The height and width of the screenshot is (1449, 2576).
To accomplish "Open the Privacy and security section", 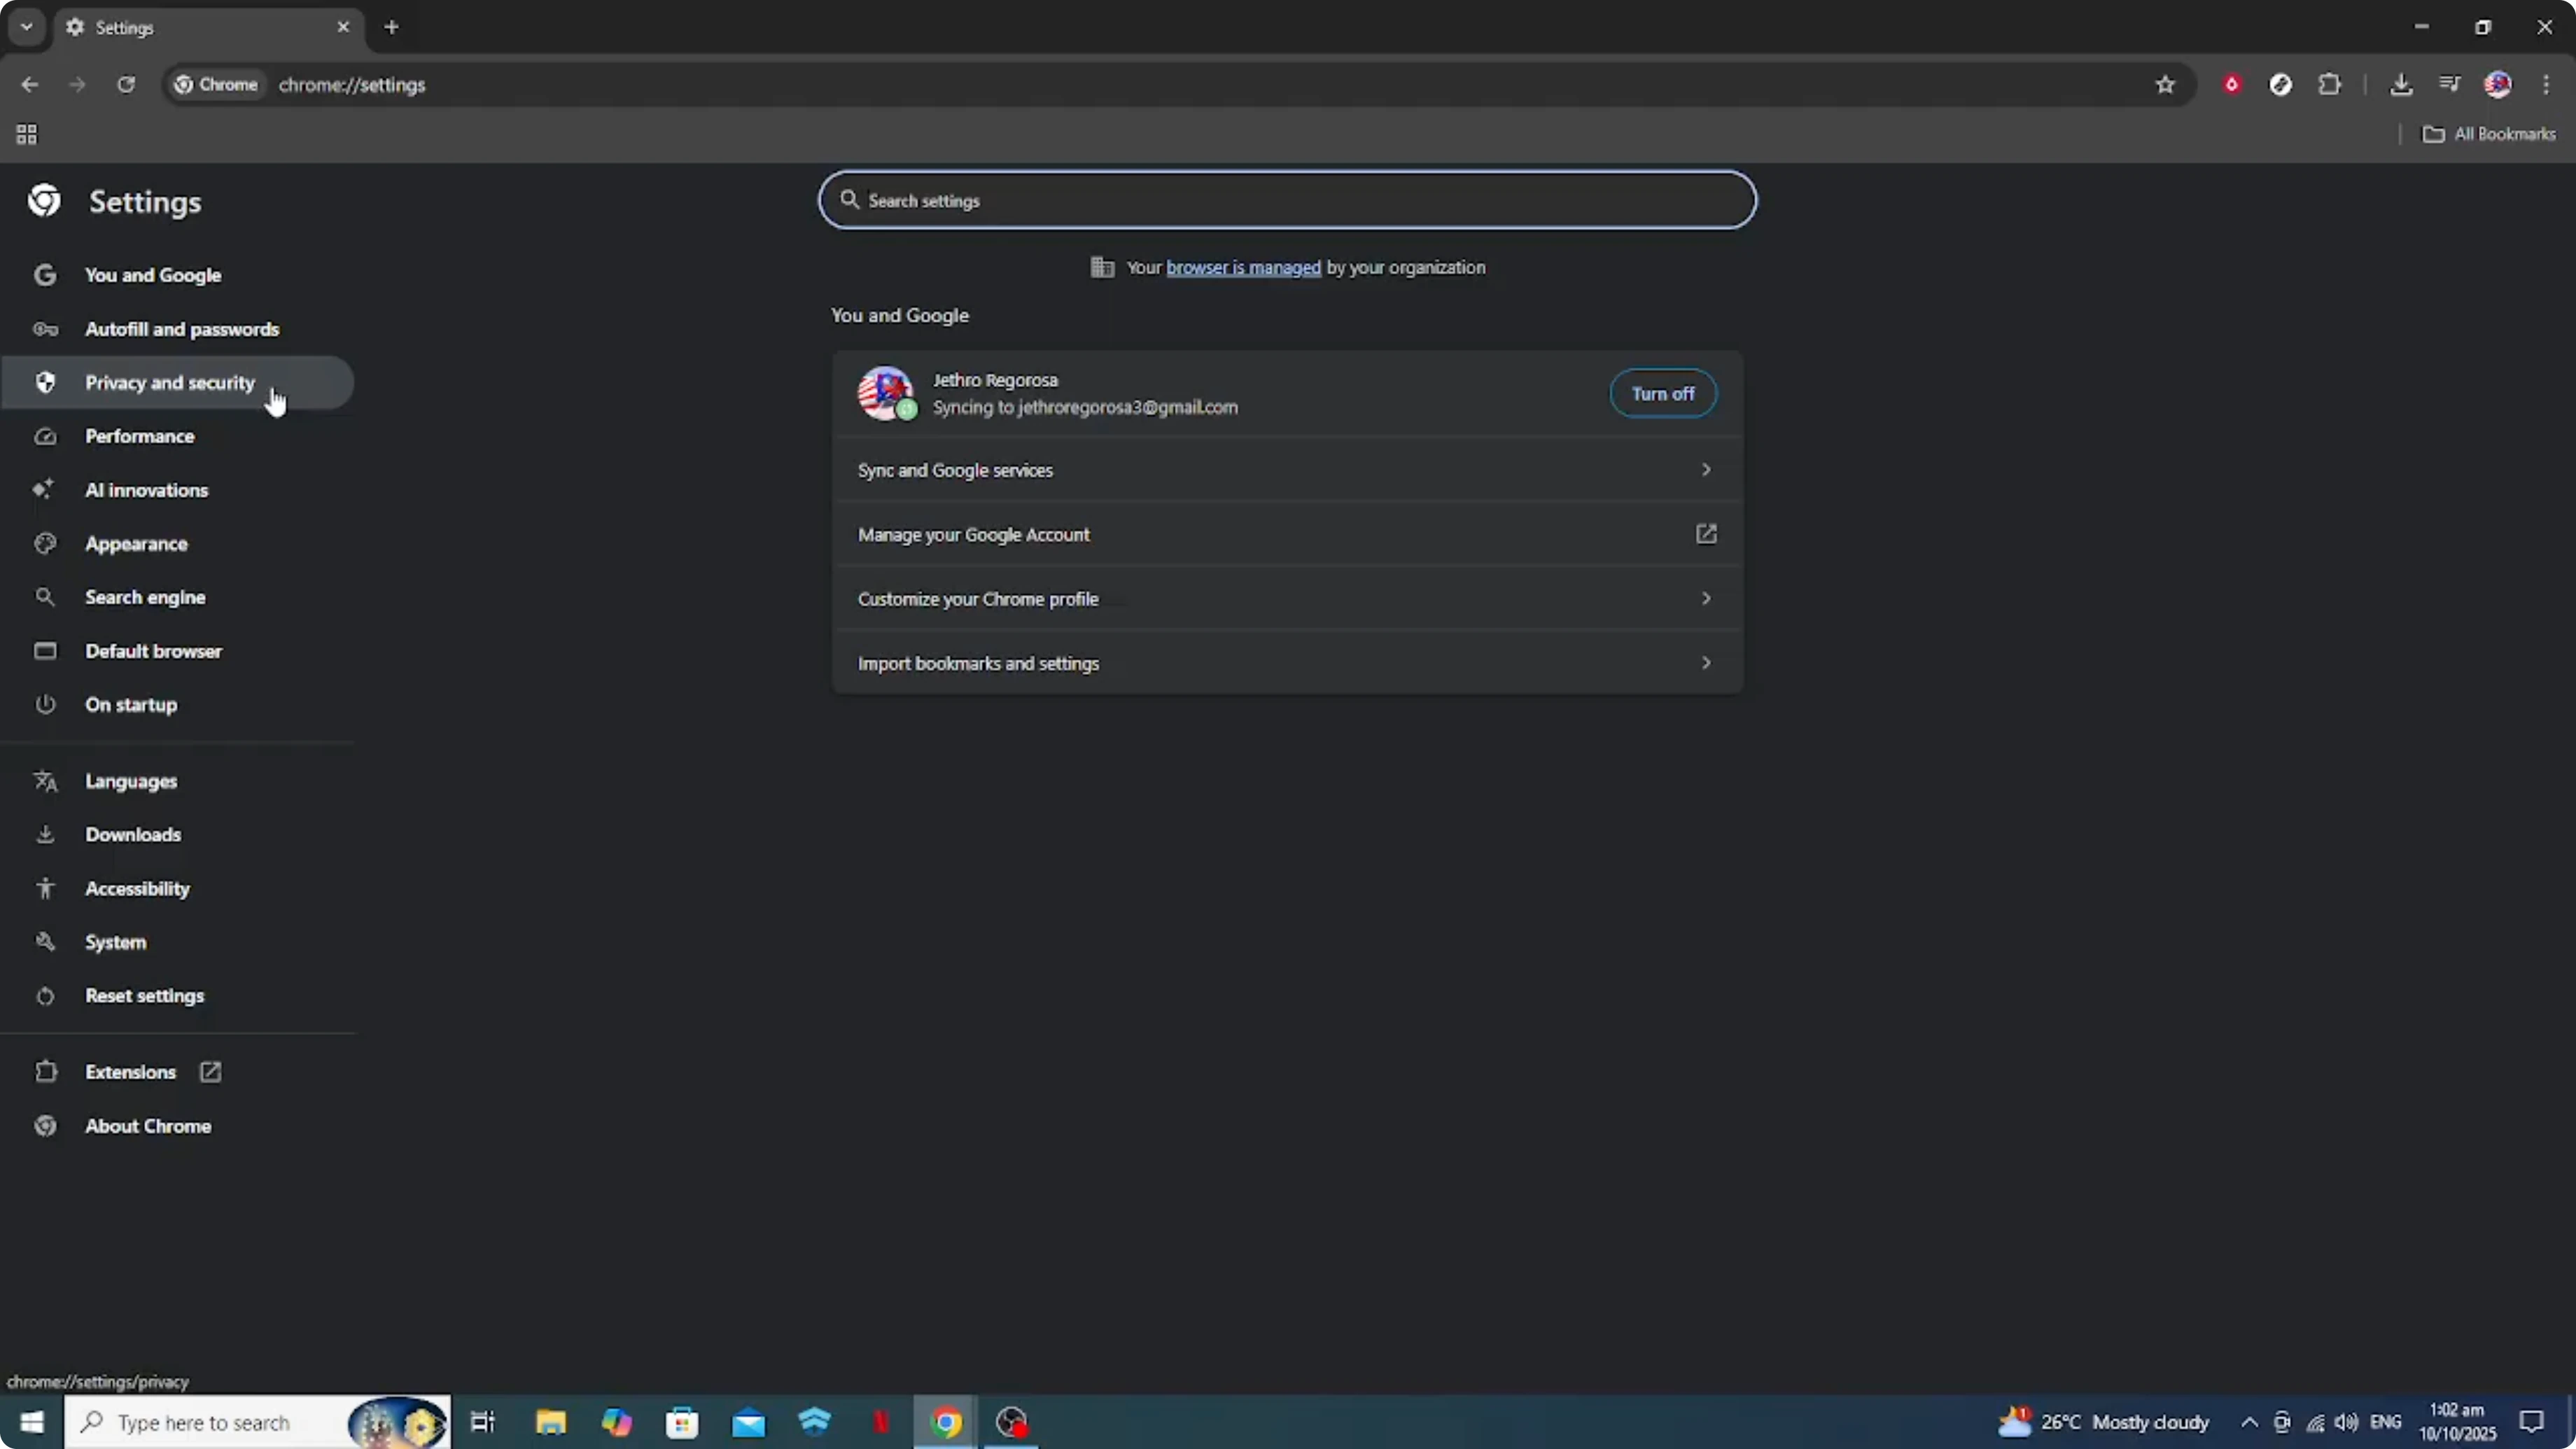I will 169,382.
